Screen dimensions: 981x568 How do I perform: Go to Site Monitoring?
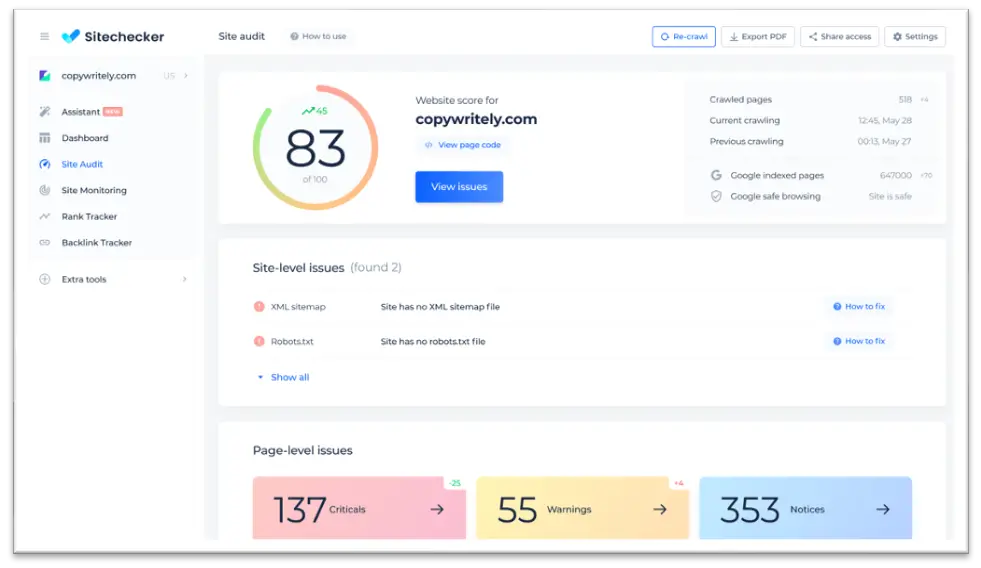point(94,190)
